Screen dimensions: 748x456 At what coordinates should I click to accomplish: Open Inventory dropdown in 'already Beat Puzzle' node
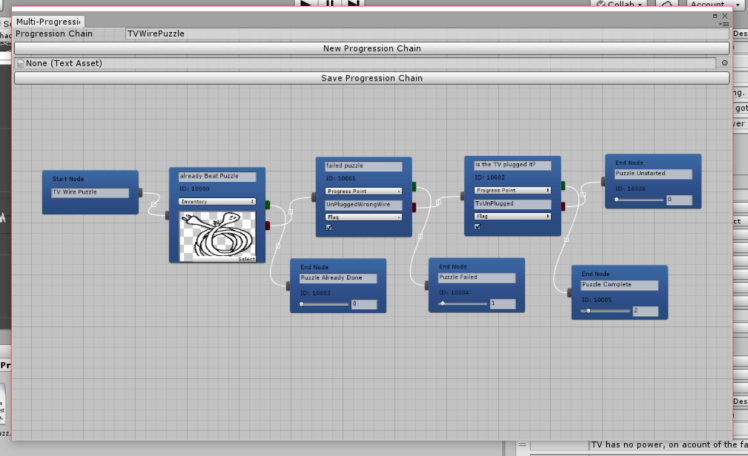click(x=217, y=201)
